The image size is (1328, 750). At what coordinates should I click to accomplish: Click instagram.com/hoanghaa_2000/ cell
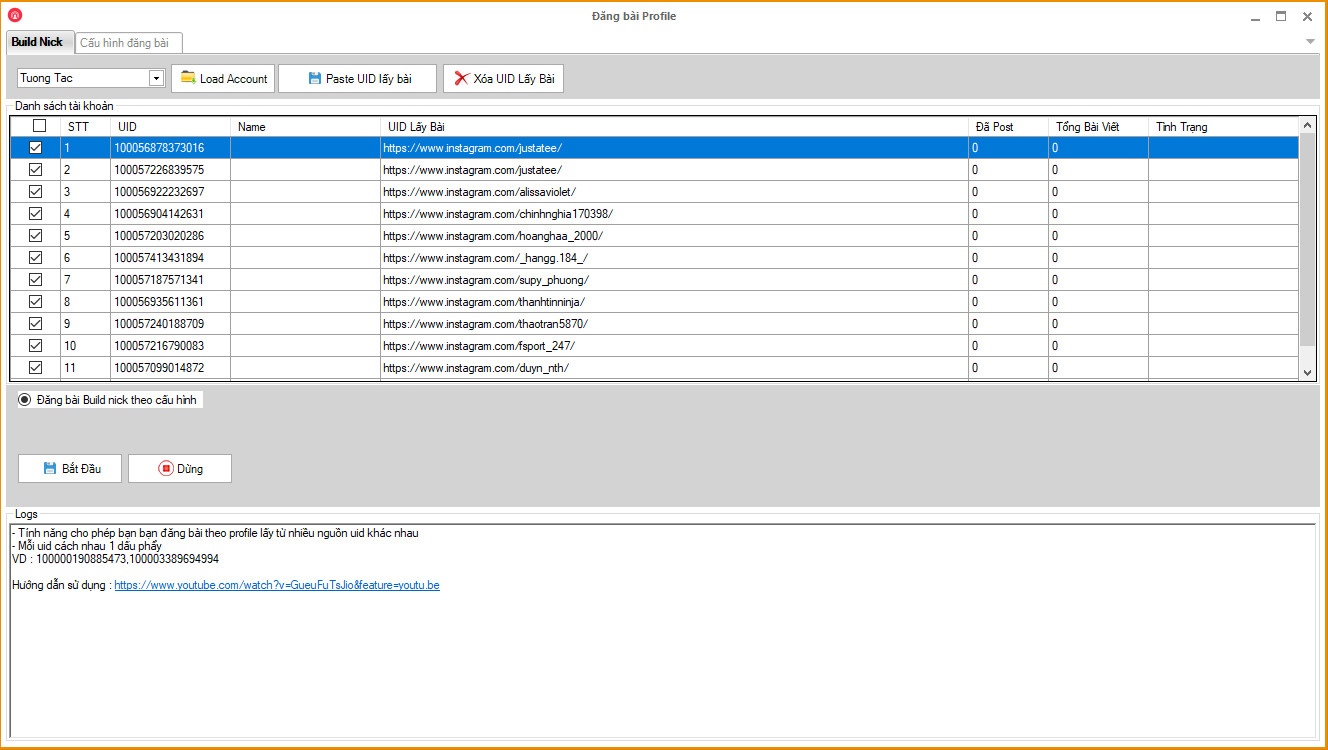click(x=674, y=236)
